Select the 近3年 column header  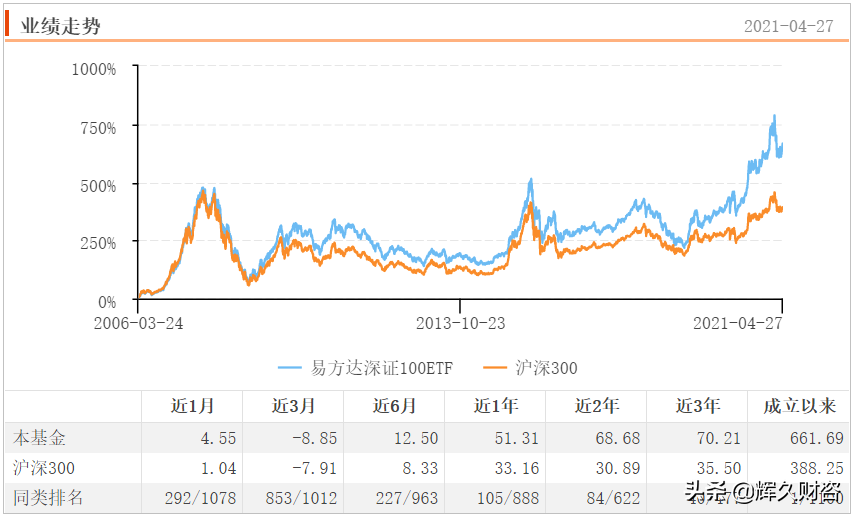coord(698,406)
